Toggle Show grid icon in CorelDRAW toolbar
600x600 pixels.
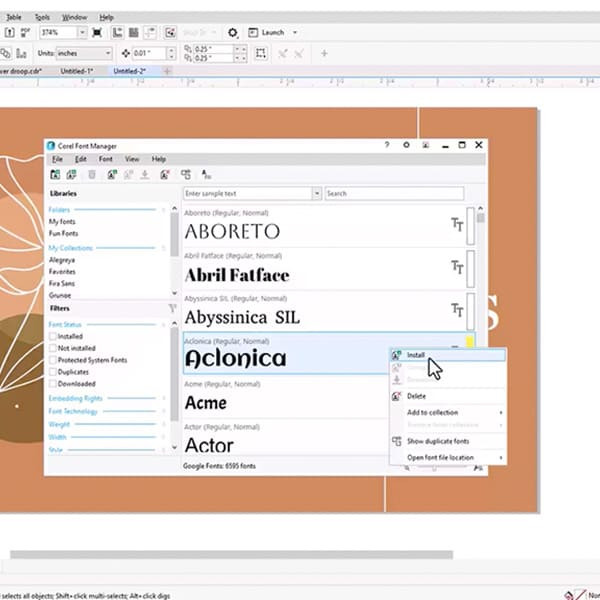(134, 33)
